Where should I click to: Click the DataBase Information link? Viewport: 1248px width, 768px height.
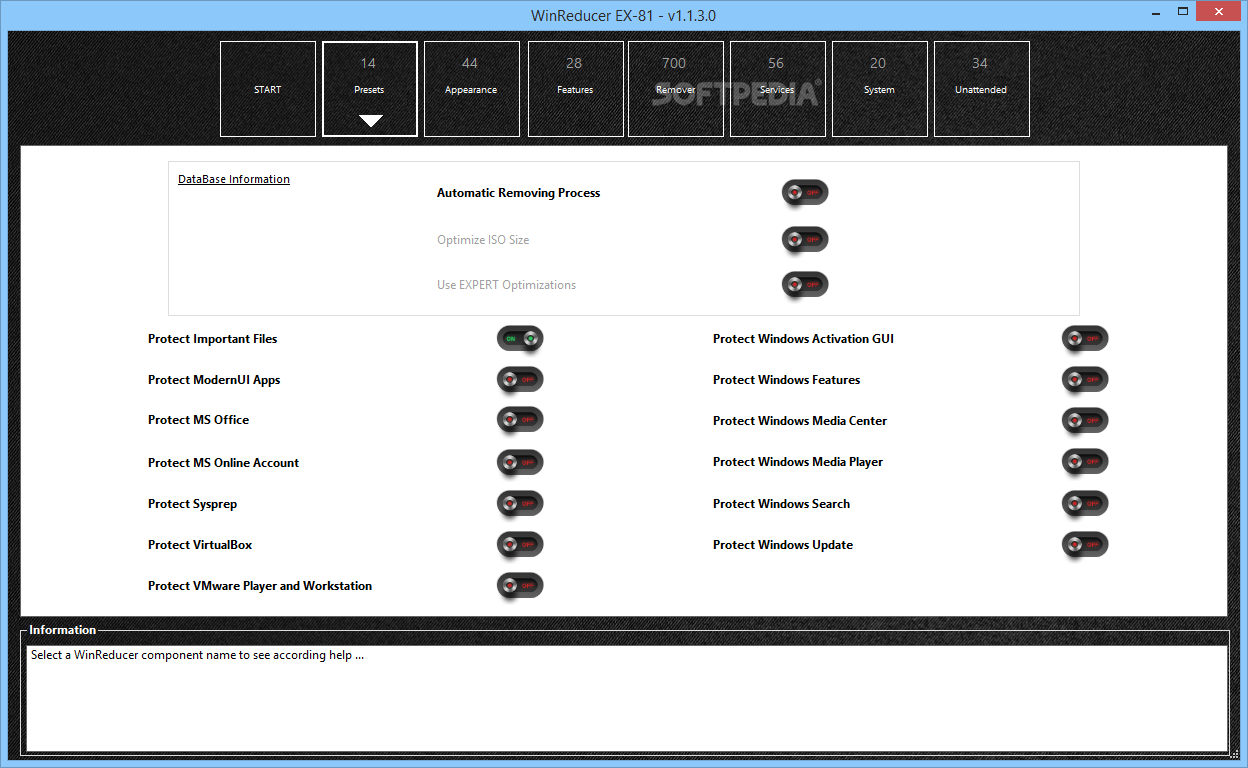pyautogui.click(x=234, y=179)
